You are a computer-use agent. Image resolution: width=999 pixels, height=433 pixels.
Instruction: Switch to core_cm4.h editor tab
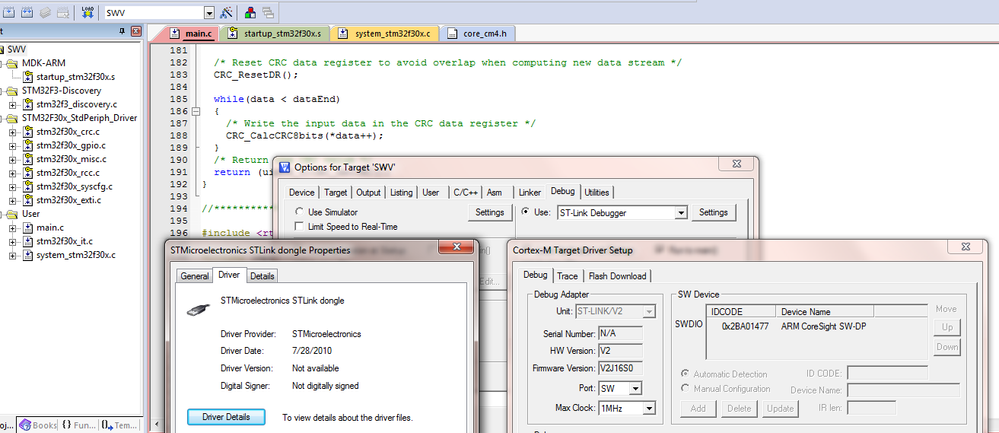tap(477, 34)
